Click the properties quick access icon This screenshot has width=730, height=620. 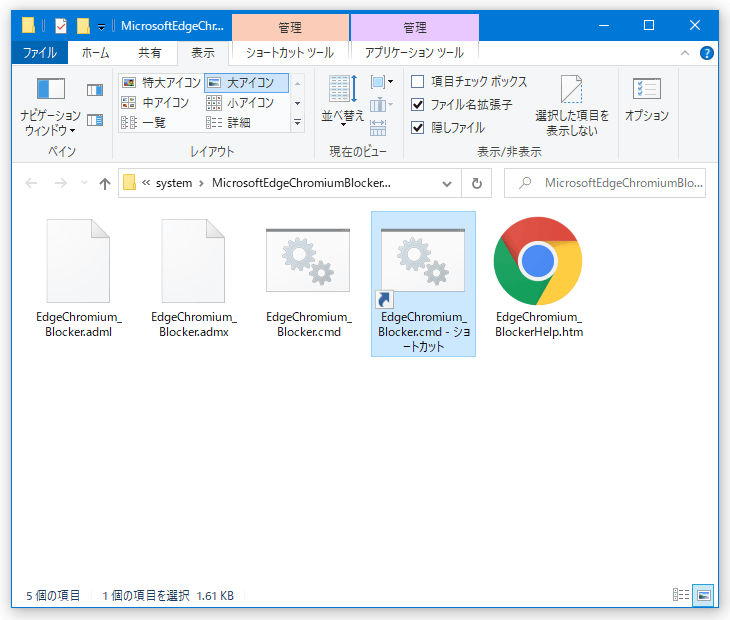(61, 26)
